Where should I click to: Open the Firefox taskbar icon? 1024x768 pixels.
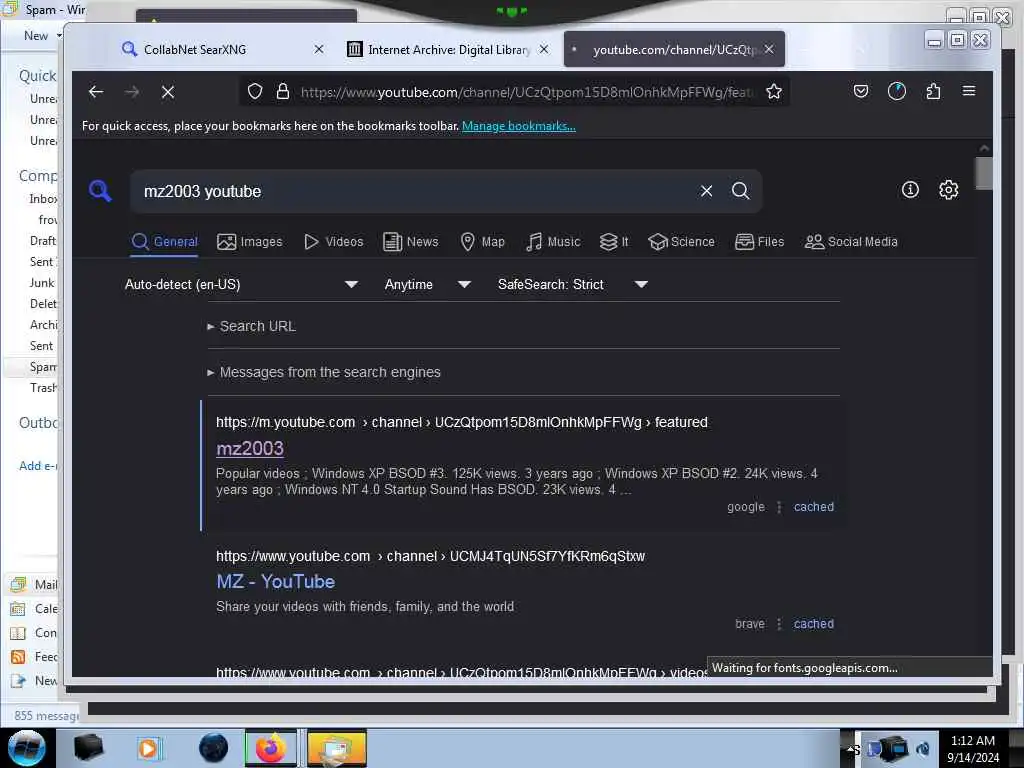pos(270,748)
